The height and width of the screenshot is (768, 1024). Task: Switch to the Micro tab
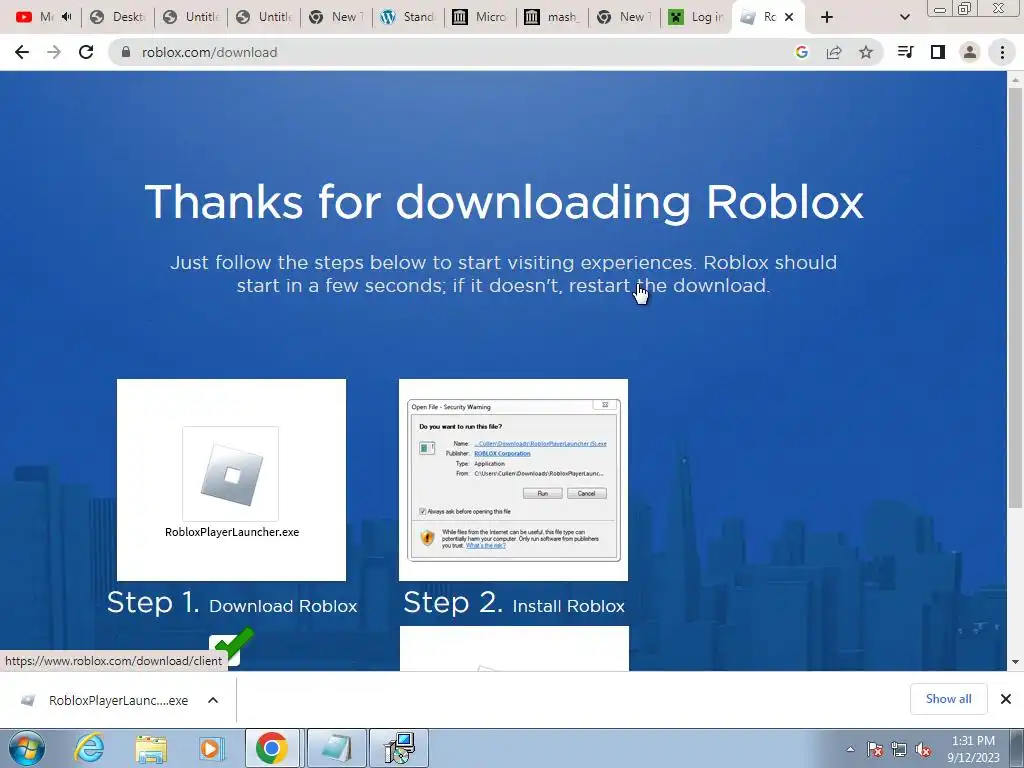[480, 17]
